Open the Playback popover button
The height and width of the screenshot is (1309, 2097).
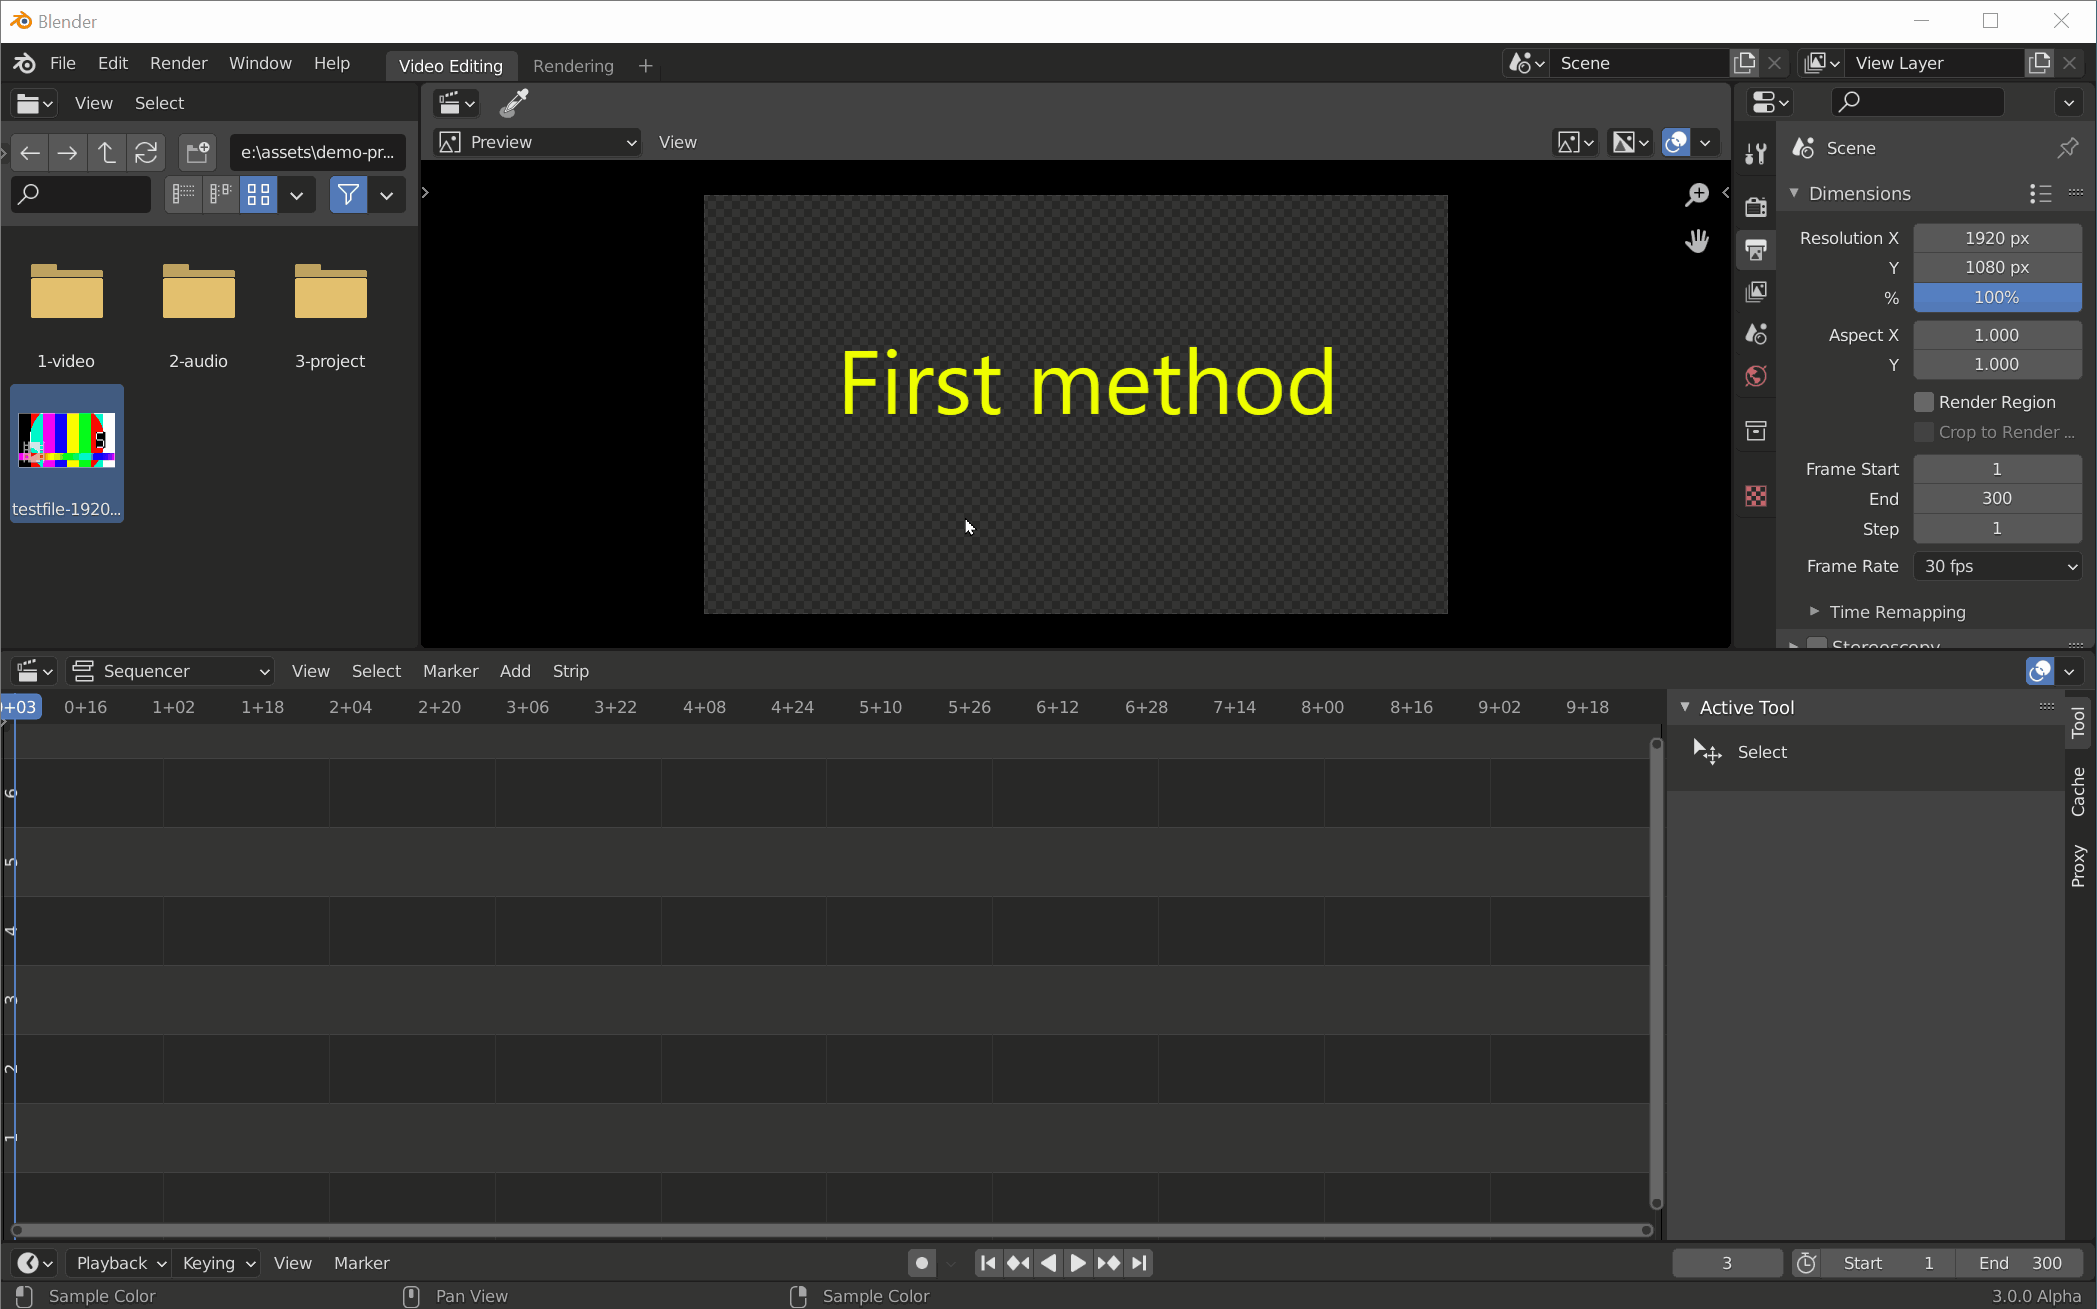click(x=120, y=1263)
